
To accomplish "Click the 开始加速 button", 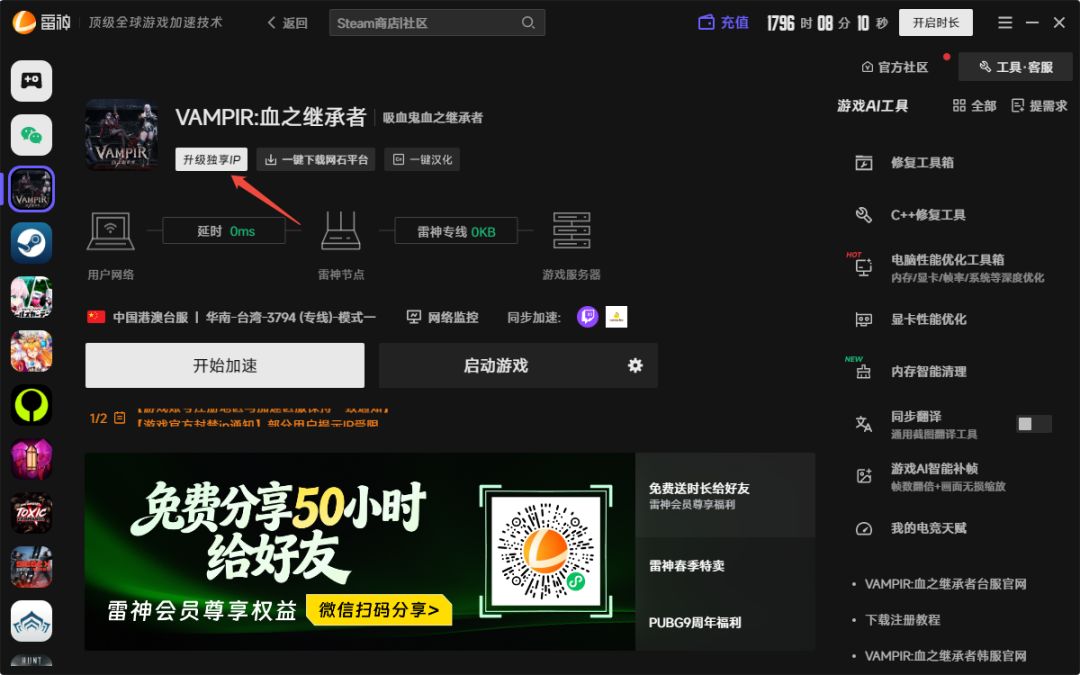I will click(225, 365).
